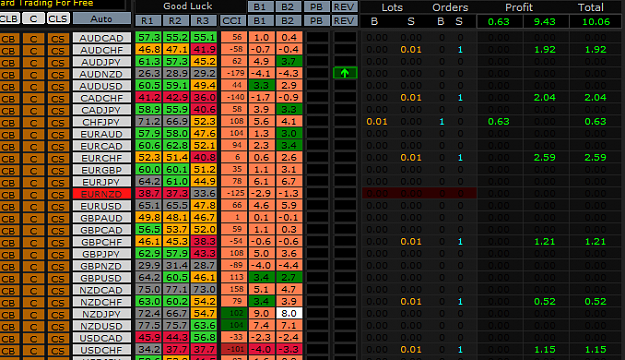Click the upper B1 header button

260,7
